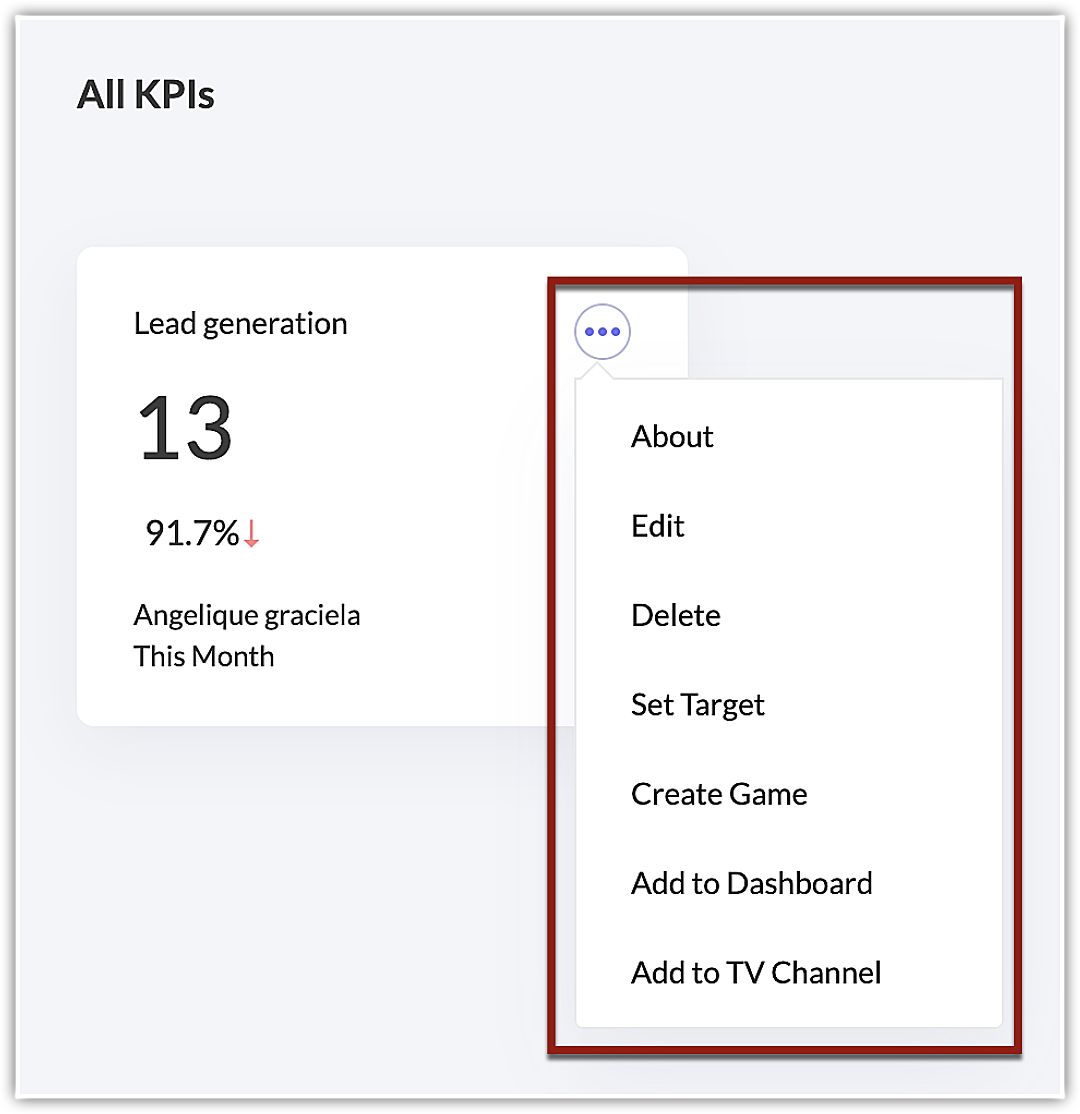Click Add to Dashboard option

tap(751, 883)
